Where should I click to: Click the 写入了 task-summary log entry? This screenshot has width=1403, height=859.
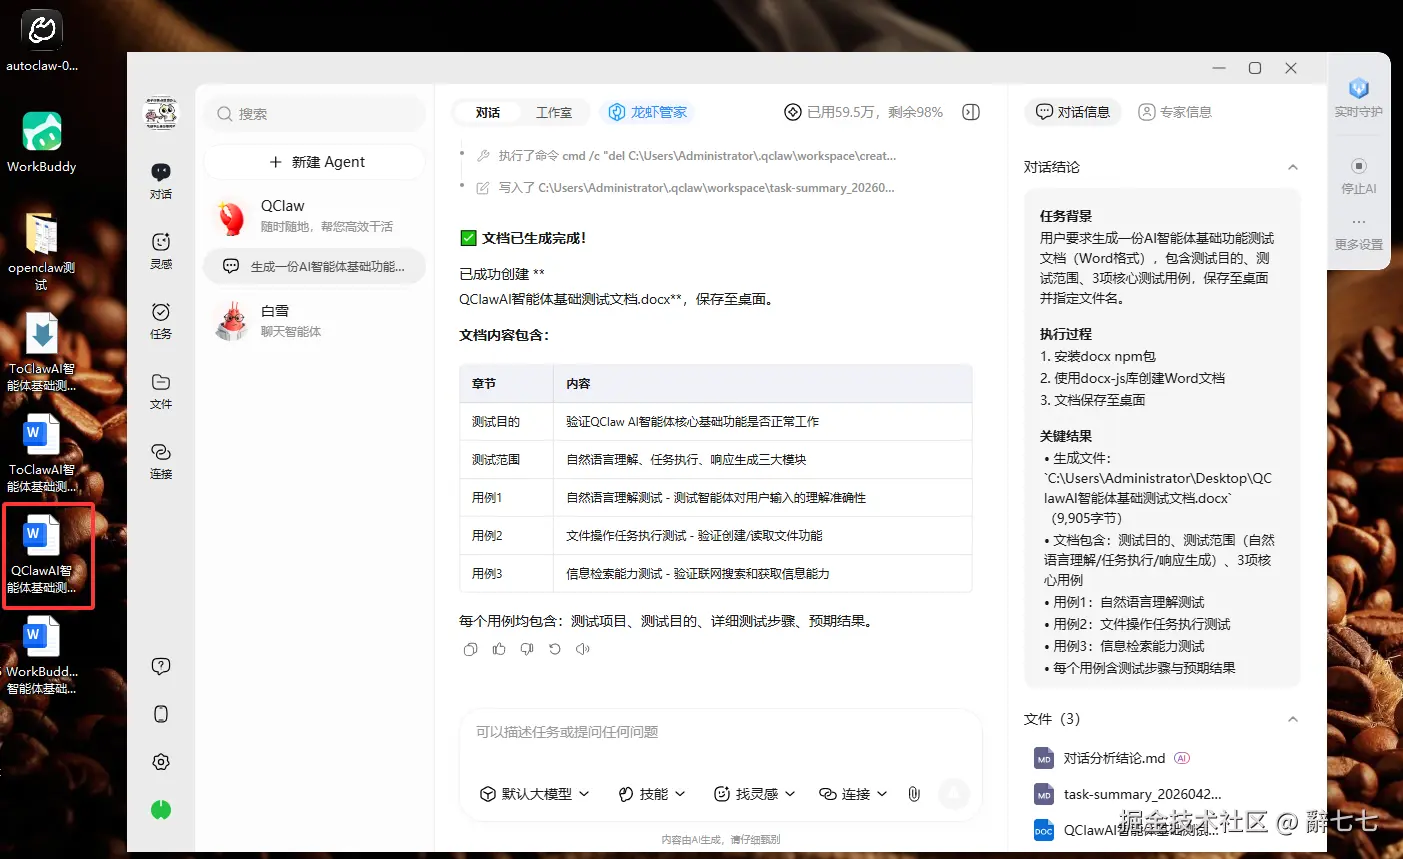(x=686, y=188)
